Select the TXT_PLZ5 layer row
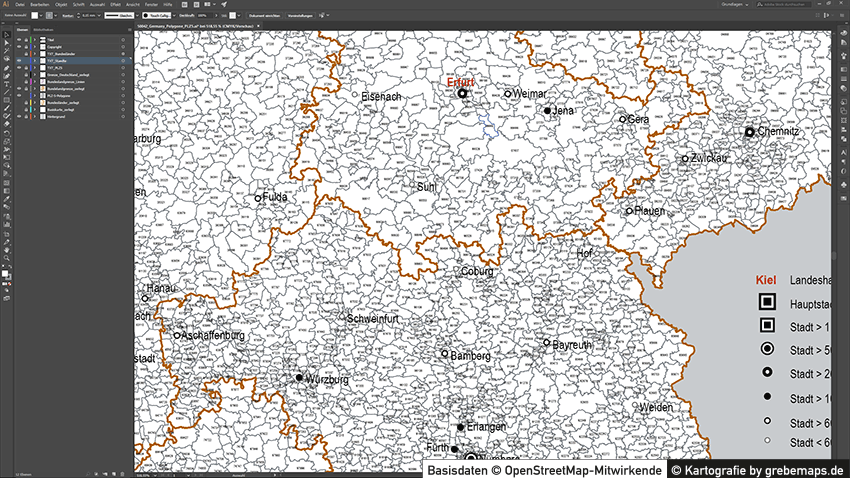Screen dimensions: 850x478 tap(73, 68)
